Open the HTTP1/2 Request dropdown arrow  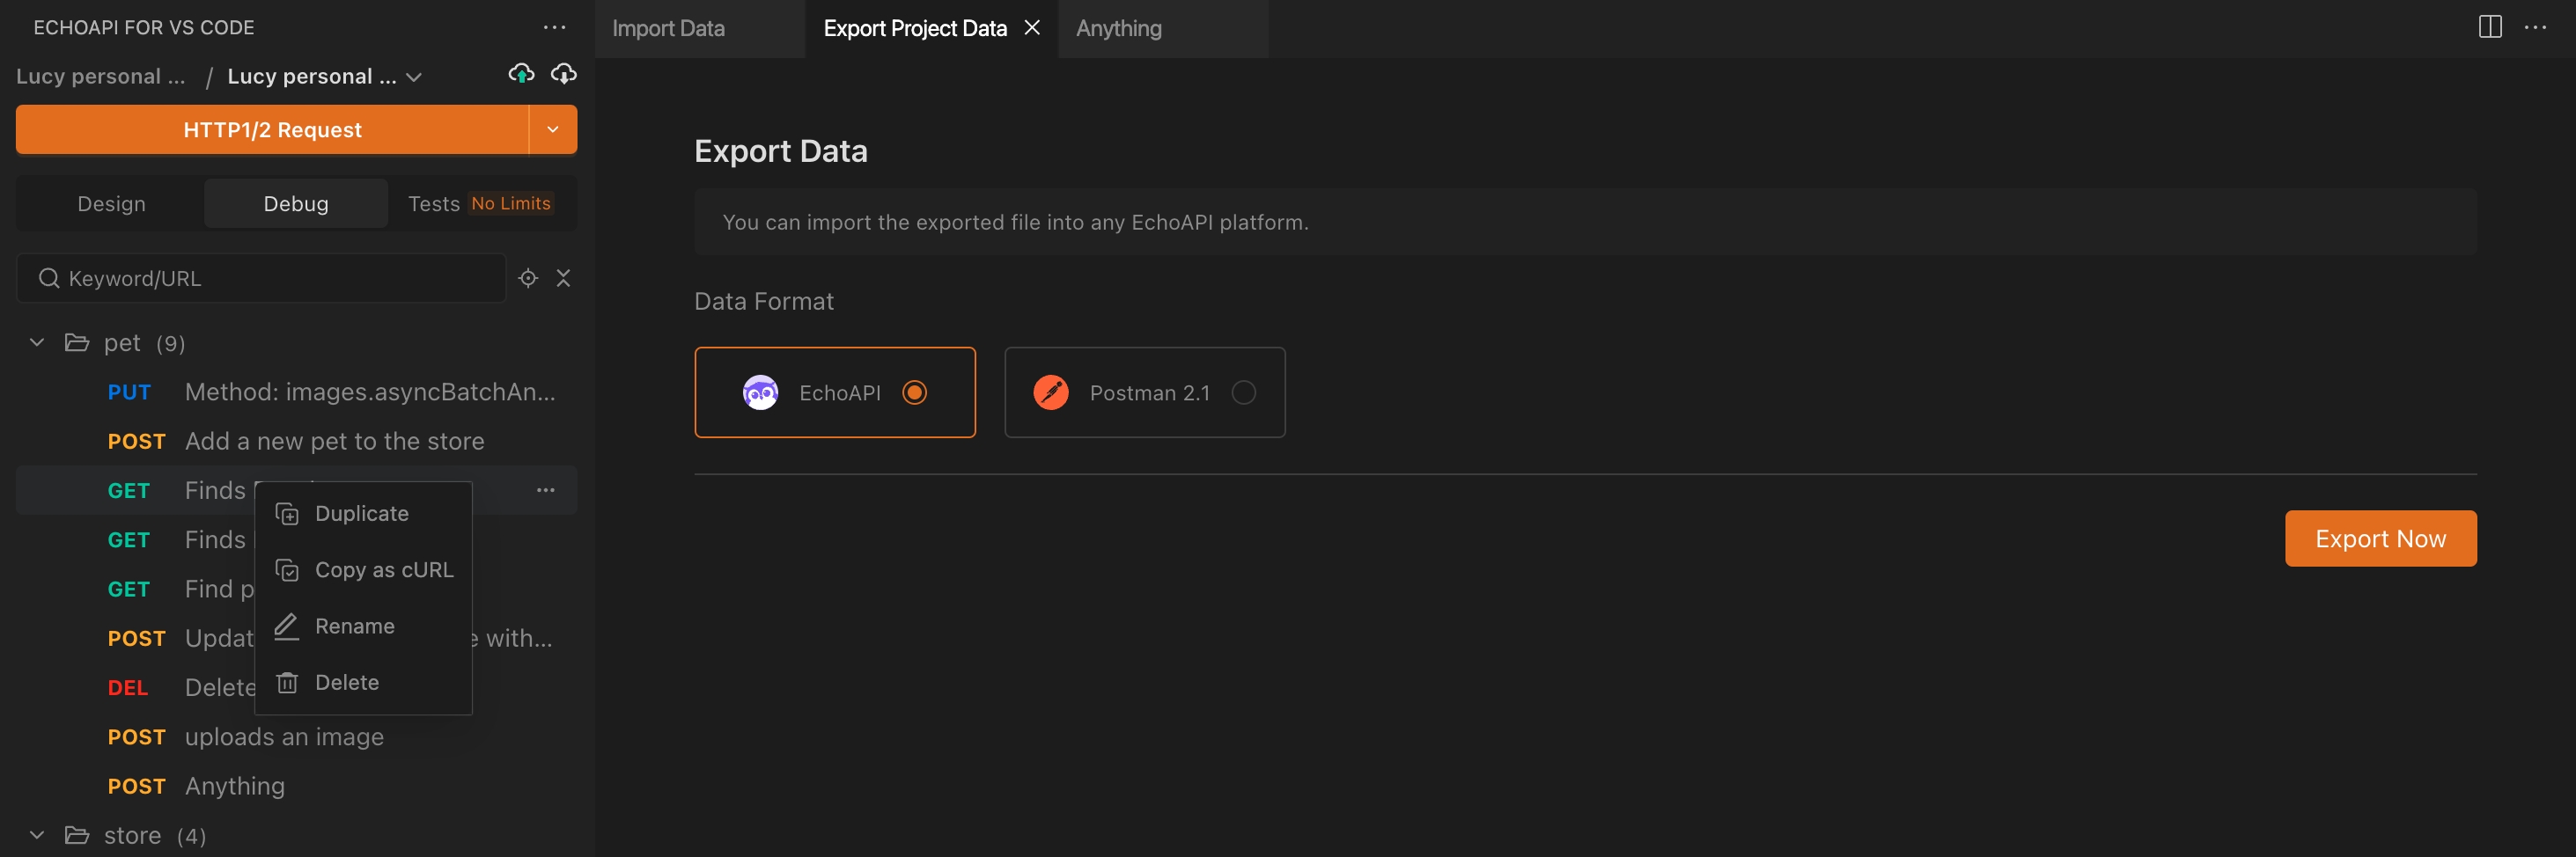pyautogui.click(x=553, y=130)
